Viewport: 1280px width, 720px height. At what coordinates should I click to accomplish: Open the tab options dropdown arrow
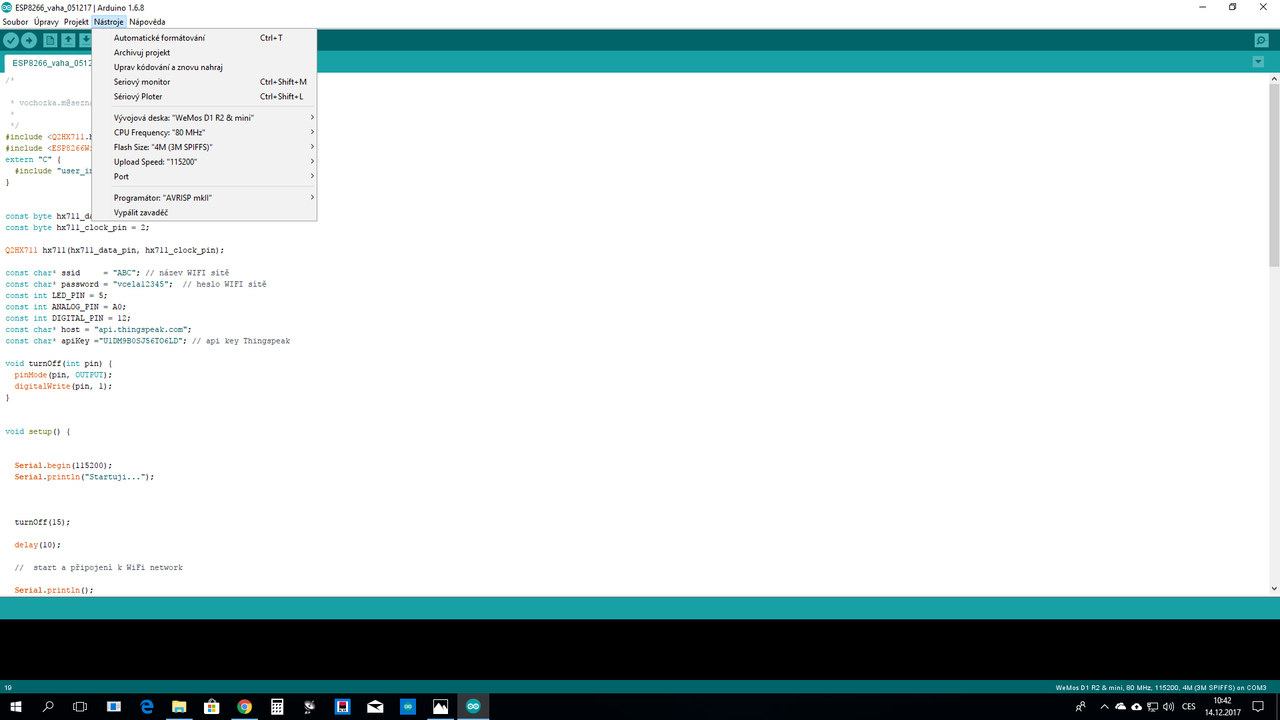pyautogui.click(x=1258, y=62)
